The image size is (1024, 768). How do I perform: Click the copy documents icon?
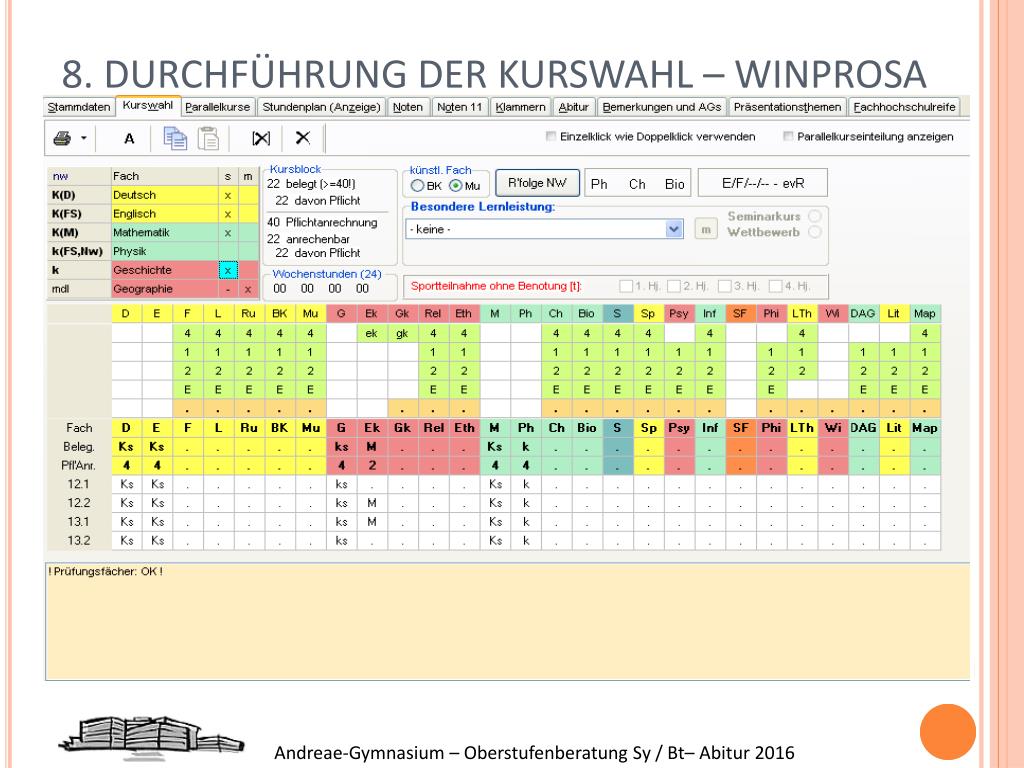(175, 138)
